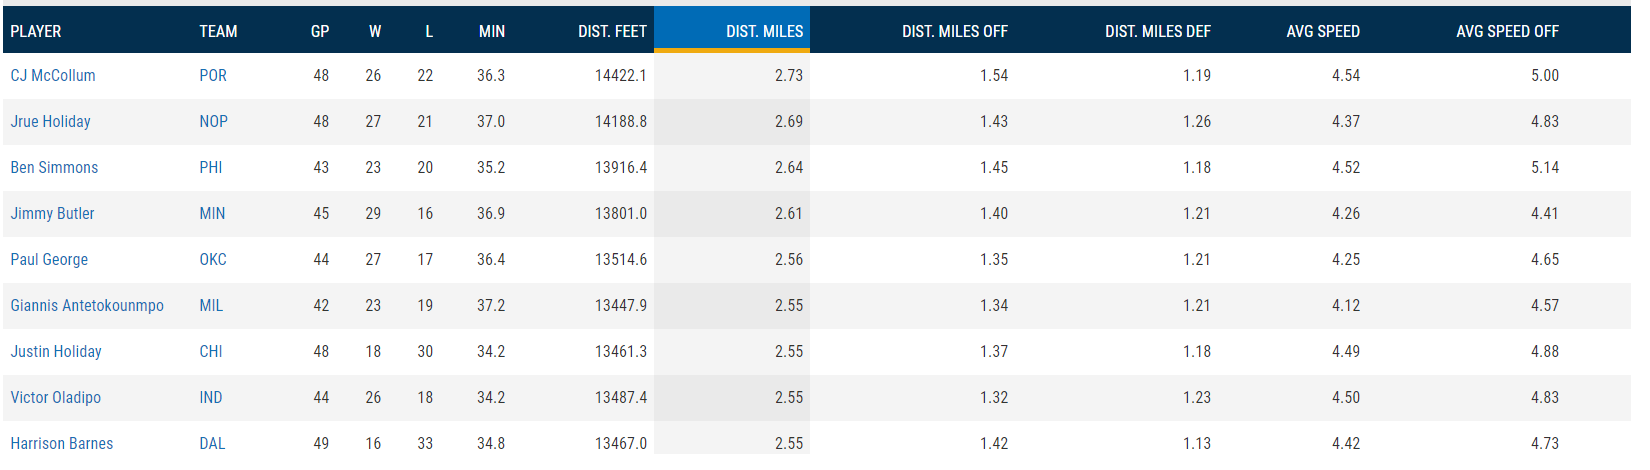Sort by MIN column header
1650x470 pixels.
[x=492, y=32]
